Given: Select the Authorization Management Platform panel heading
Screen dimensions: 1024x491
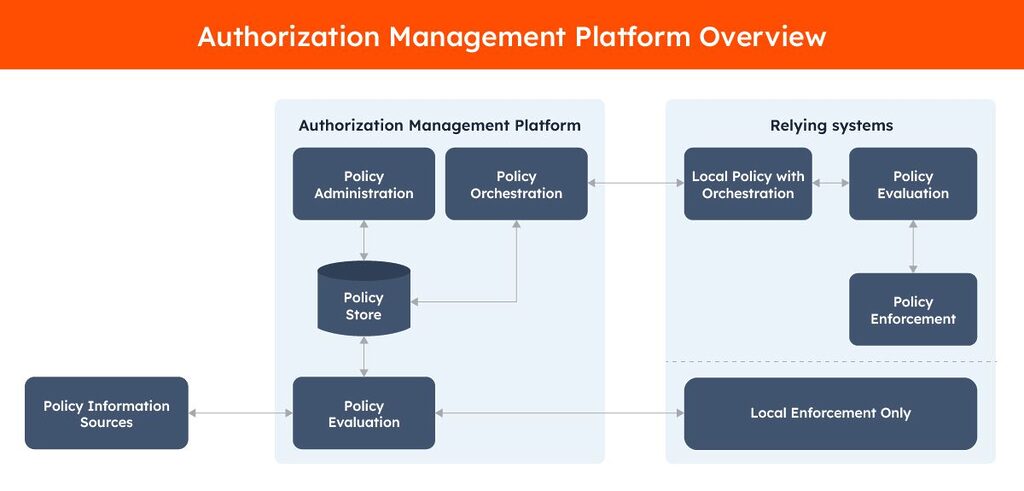Looking at the screenshot, I should tap(439, 125).
